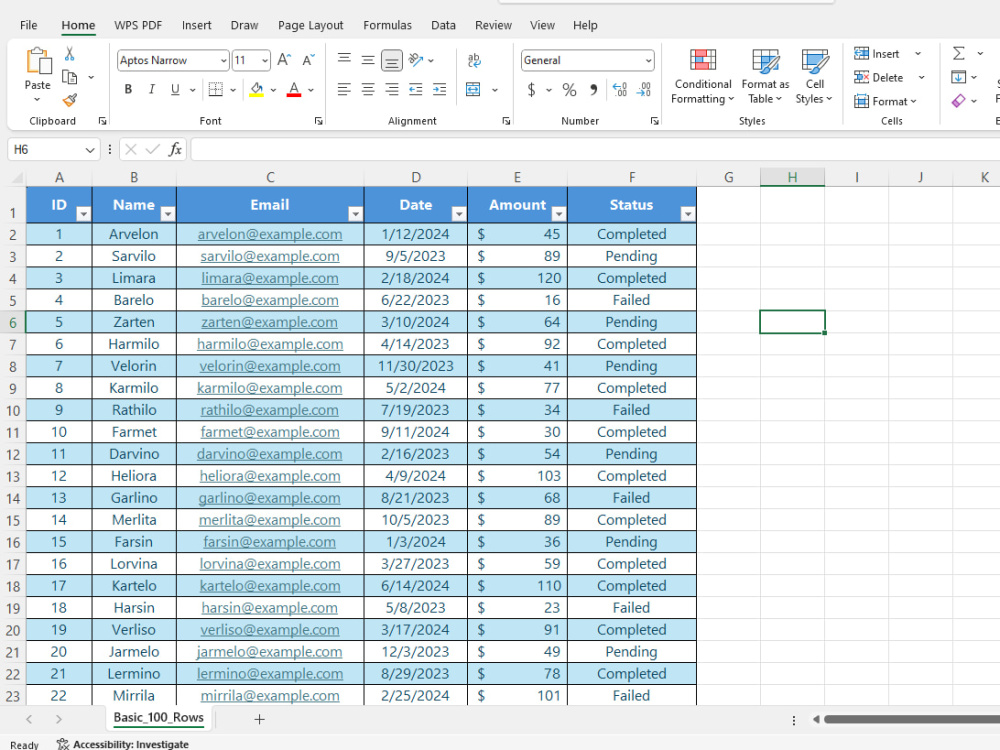Middle-align the cell contents
The height and width of the screenshot is (750, 1000).
click(368, 59)
